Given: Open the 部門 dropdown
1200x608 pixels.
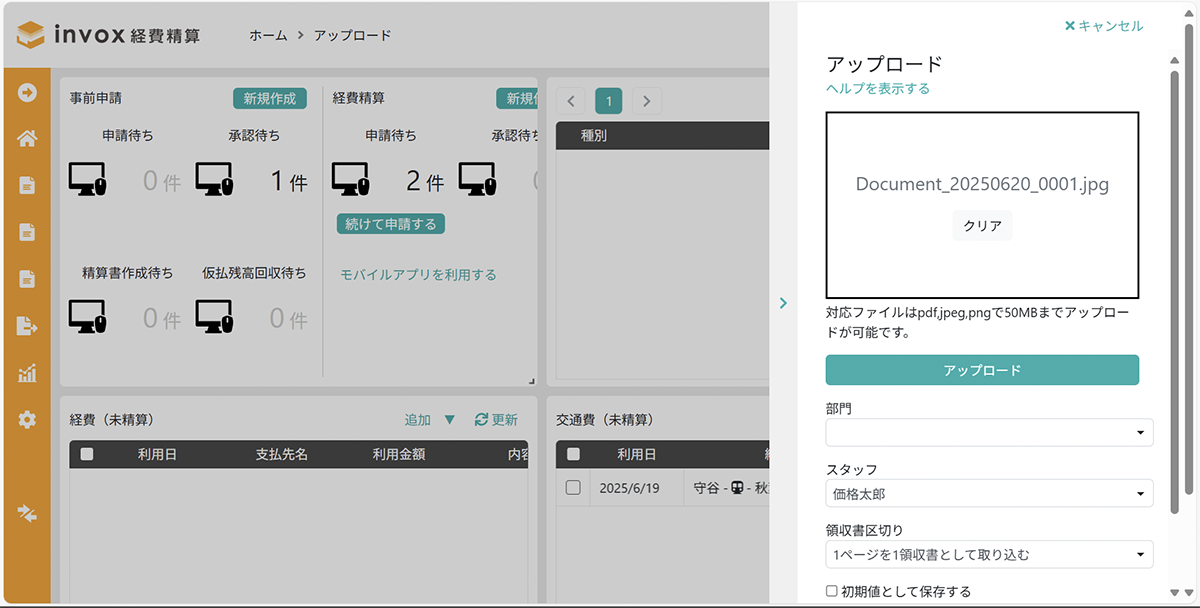Looking at the screenshot, I should click(x=989, y=432).
